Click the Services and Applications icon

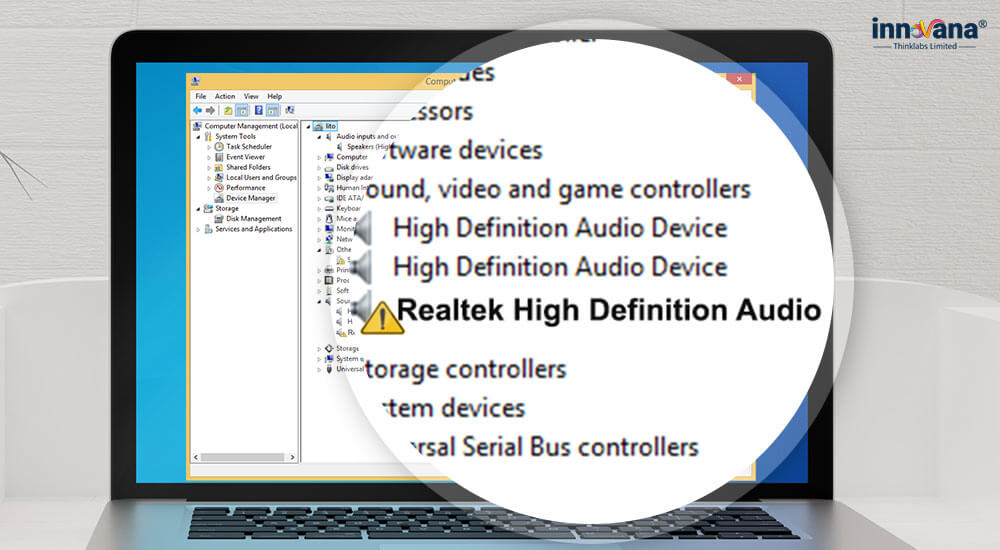coord(209,229)
